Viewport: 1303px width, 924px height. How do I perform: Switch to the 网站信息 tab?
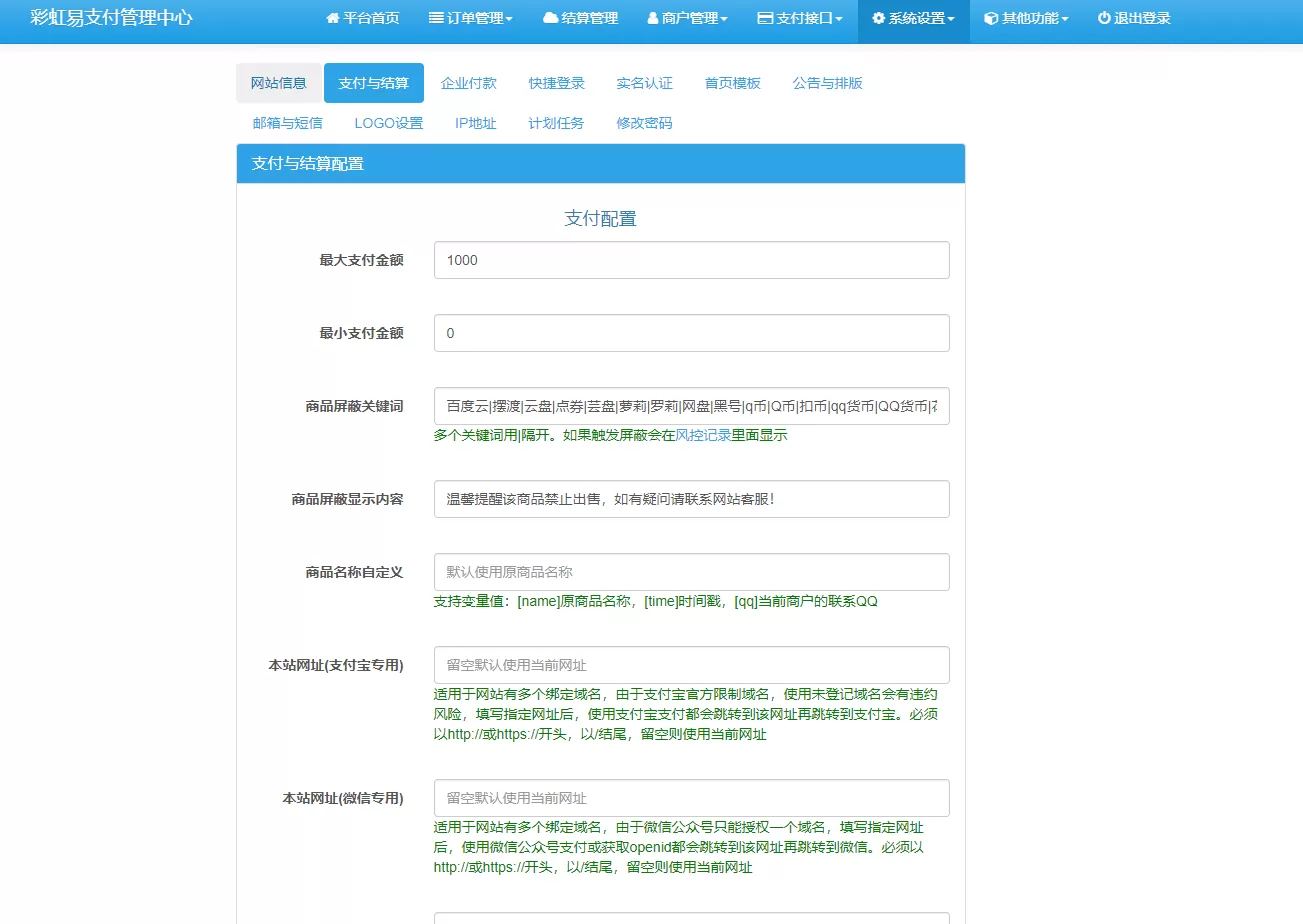[x=279, y=83]
